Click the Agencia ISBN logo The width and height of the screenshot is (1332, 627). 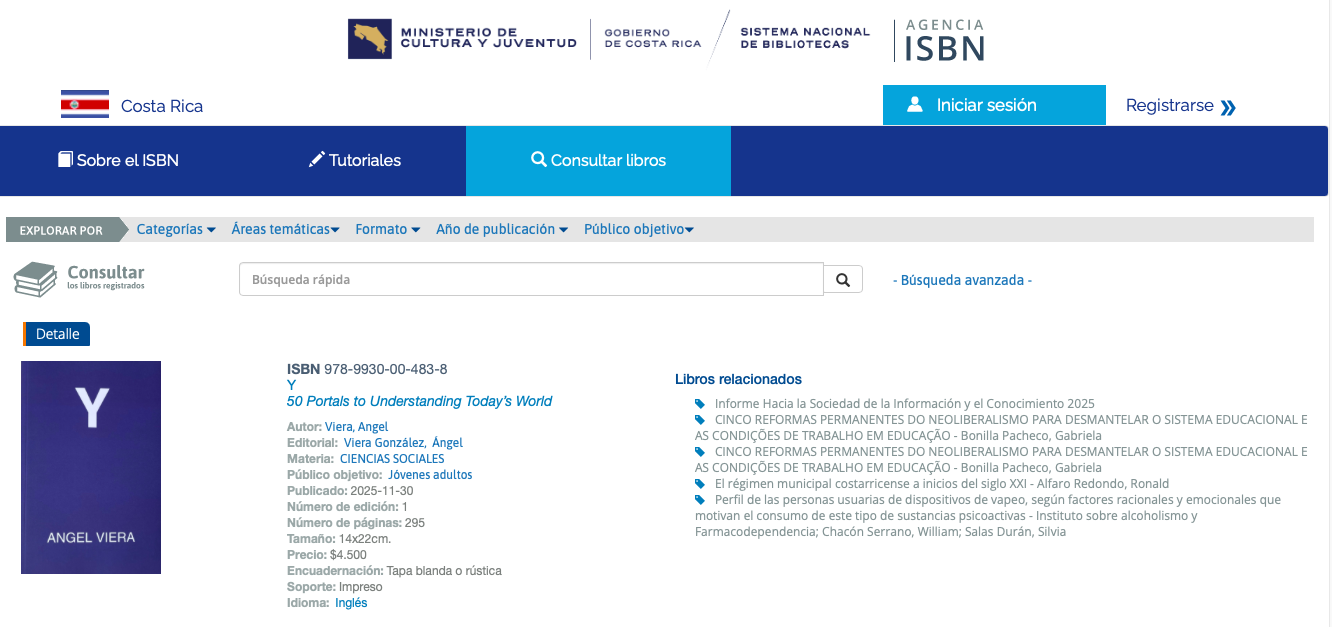point(944,40)
